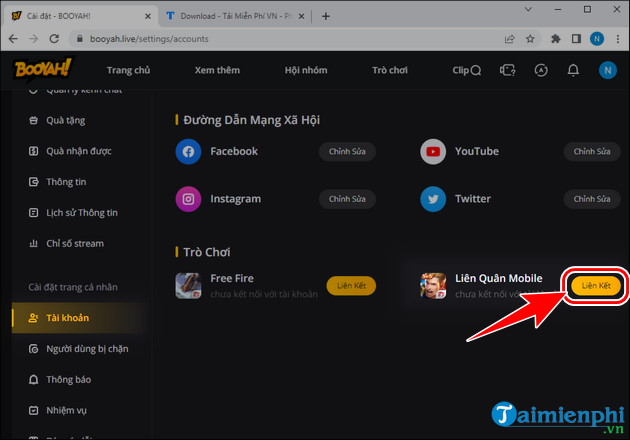Edit Instagram link with Chỉnh Sửa
Image resolution: width=630 pixels, height=440 pixels.
(x=347, y=199)
